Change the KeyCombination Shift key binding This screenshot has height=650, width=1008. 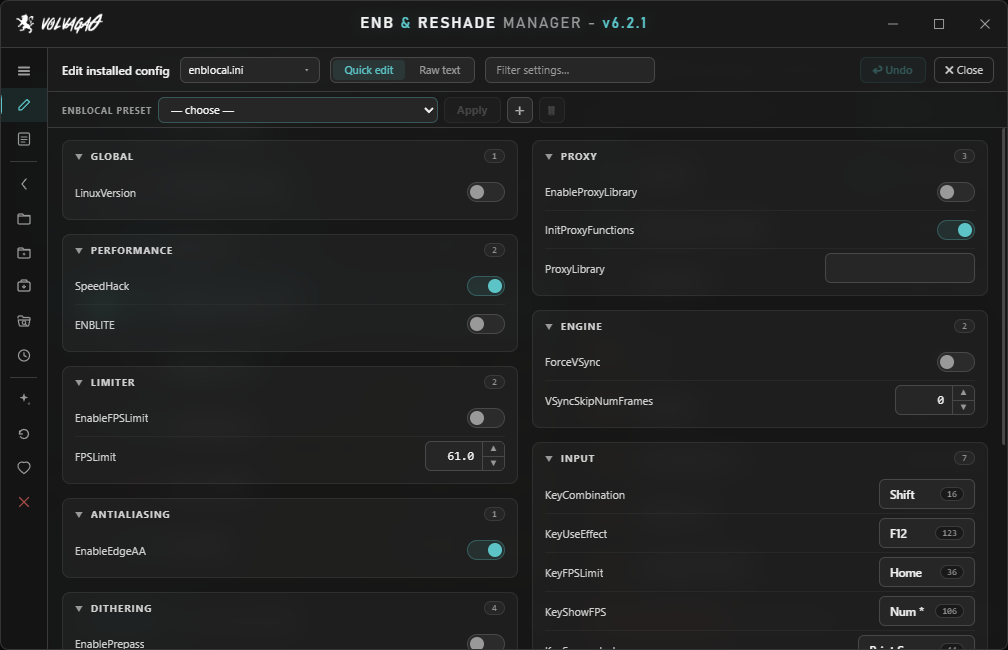(x=926, y=494)
